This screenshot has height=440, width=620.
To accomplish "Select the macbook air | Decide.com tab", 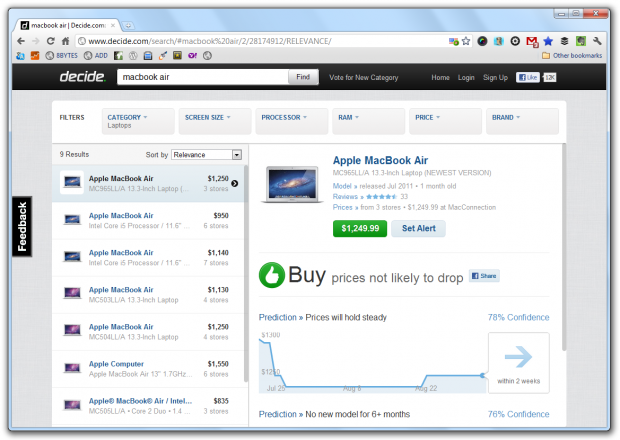I will [x=67, y=25].
